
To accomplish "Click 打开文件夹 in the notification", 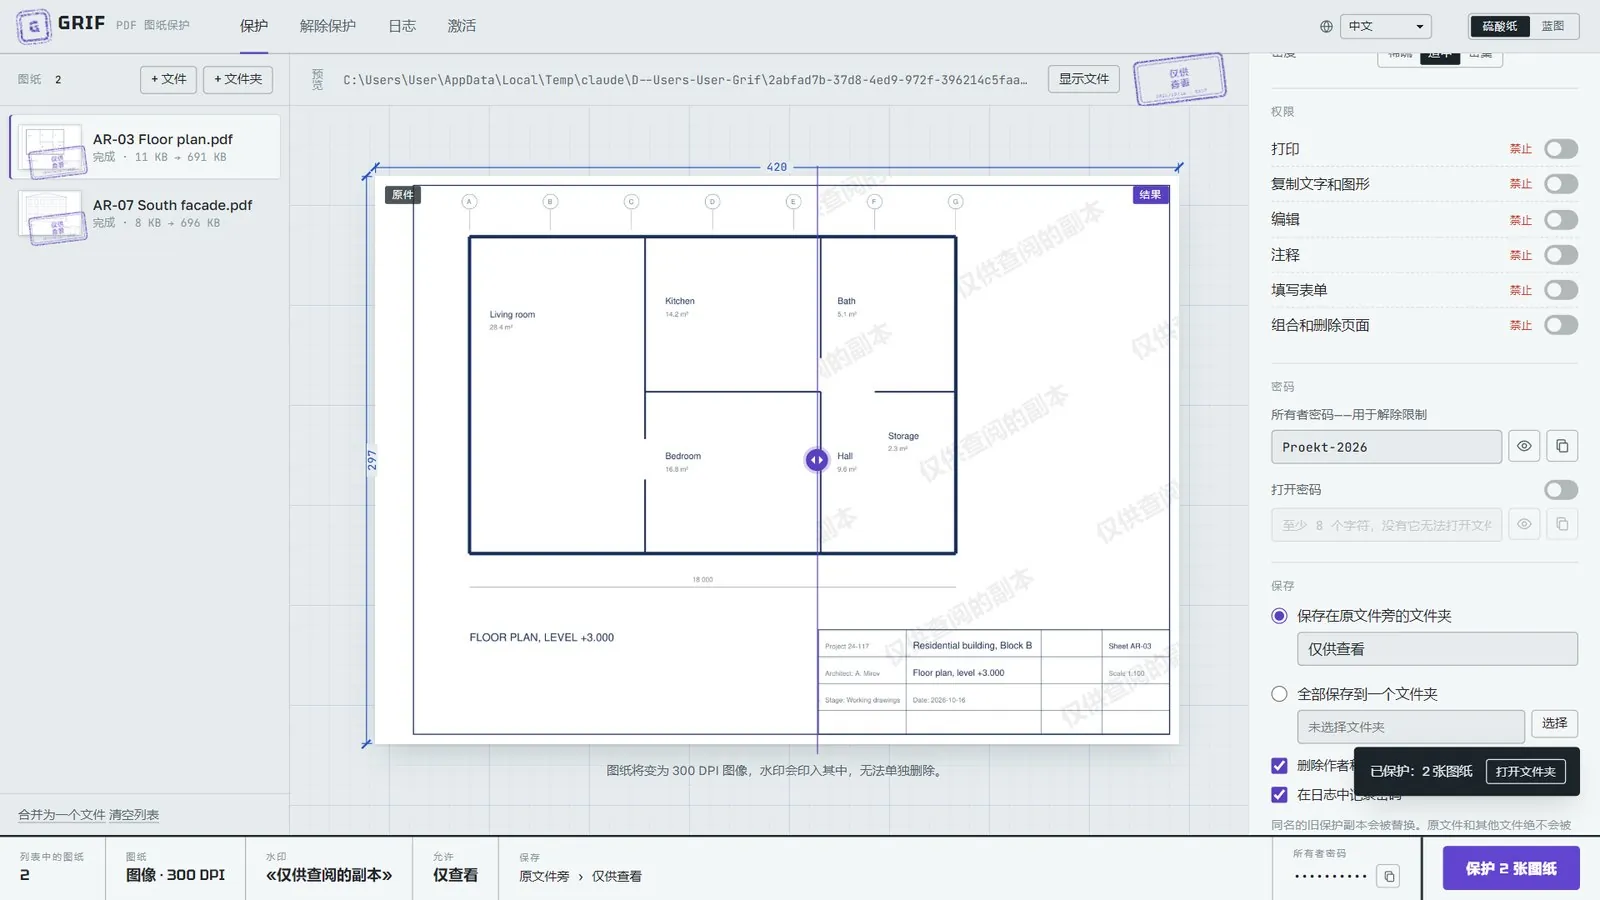I will click(x=1526, y=772).
